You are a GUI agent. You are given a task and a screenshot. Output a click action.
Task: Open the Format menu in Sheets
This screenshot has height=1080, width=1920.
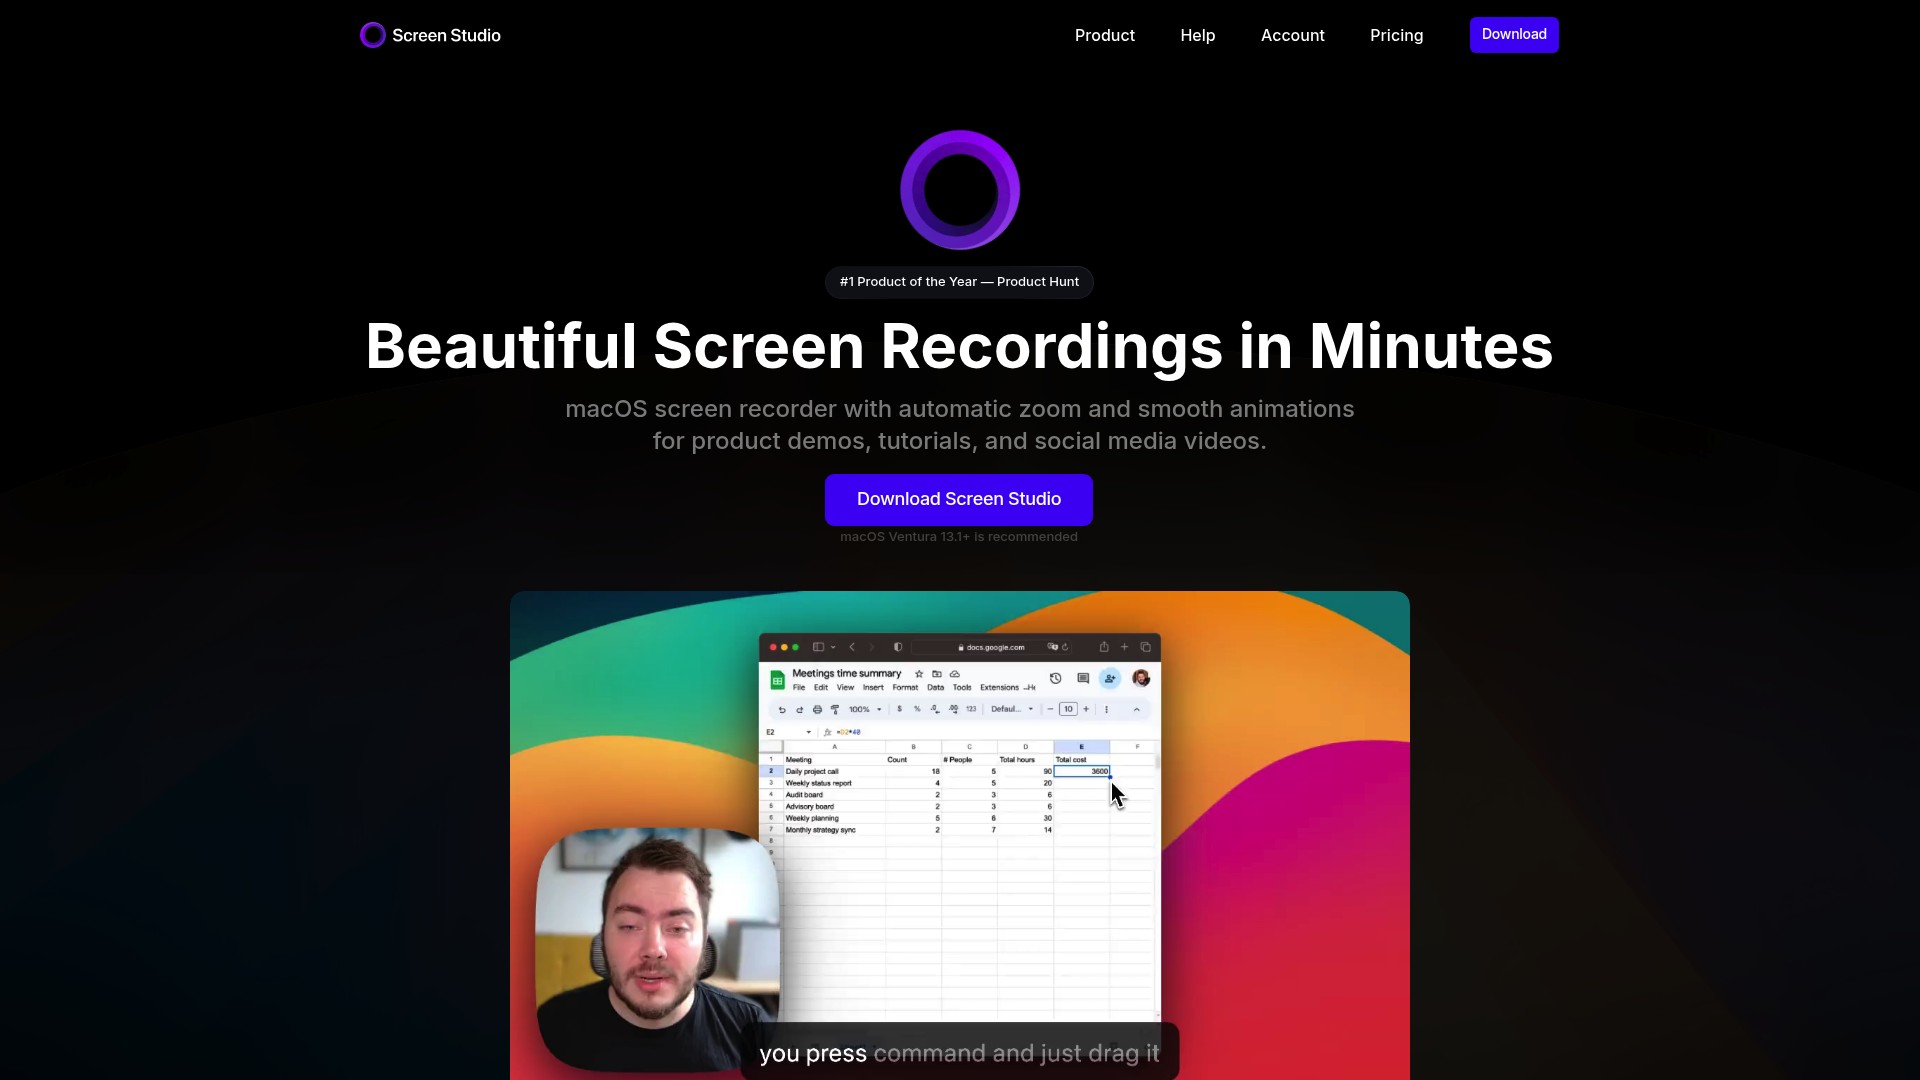coord(905,688)
